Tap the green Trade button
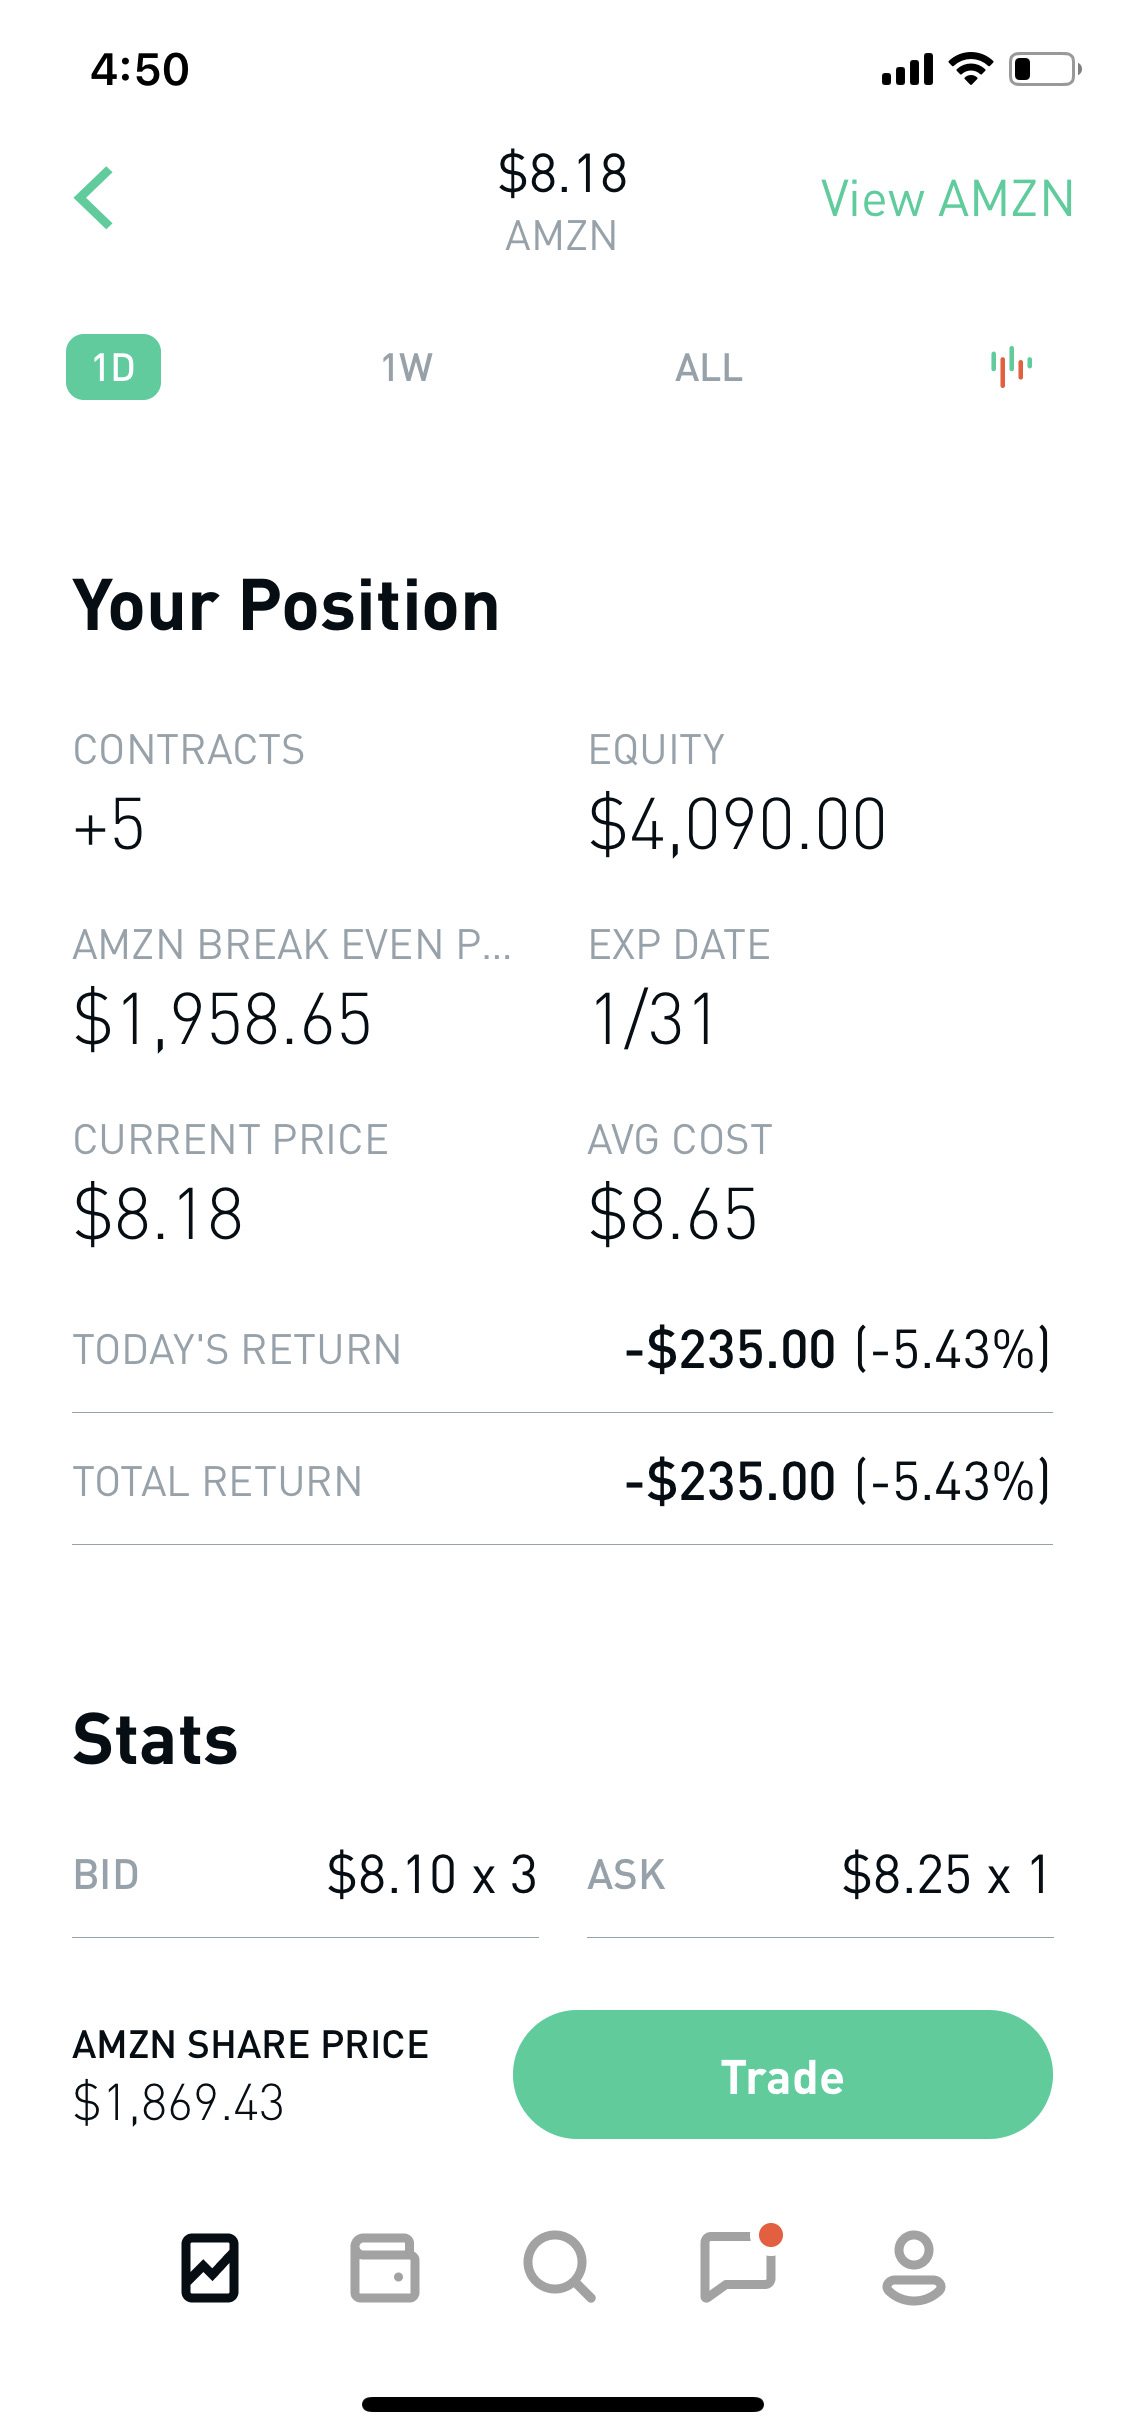 point(782,2074)
